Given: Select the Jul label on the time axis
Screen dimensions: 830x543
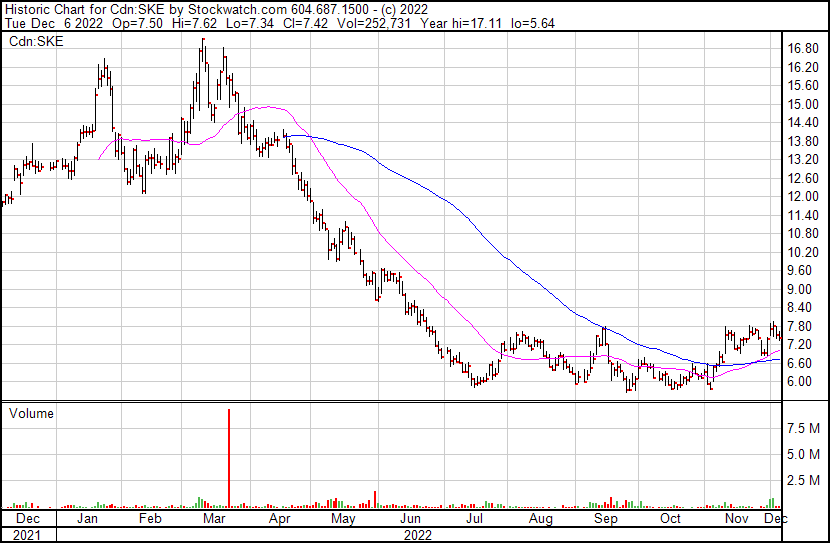Looking at the screenshot, I should 475,519.
